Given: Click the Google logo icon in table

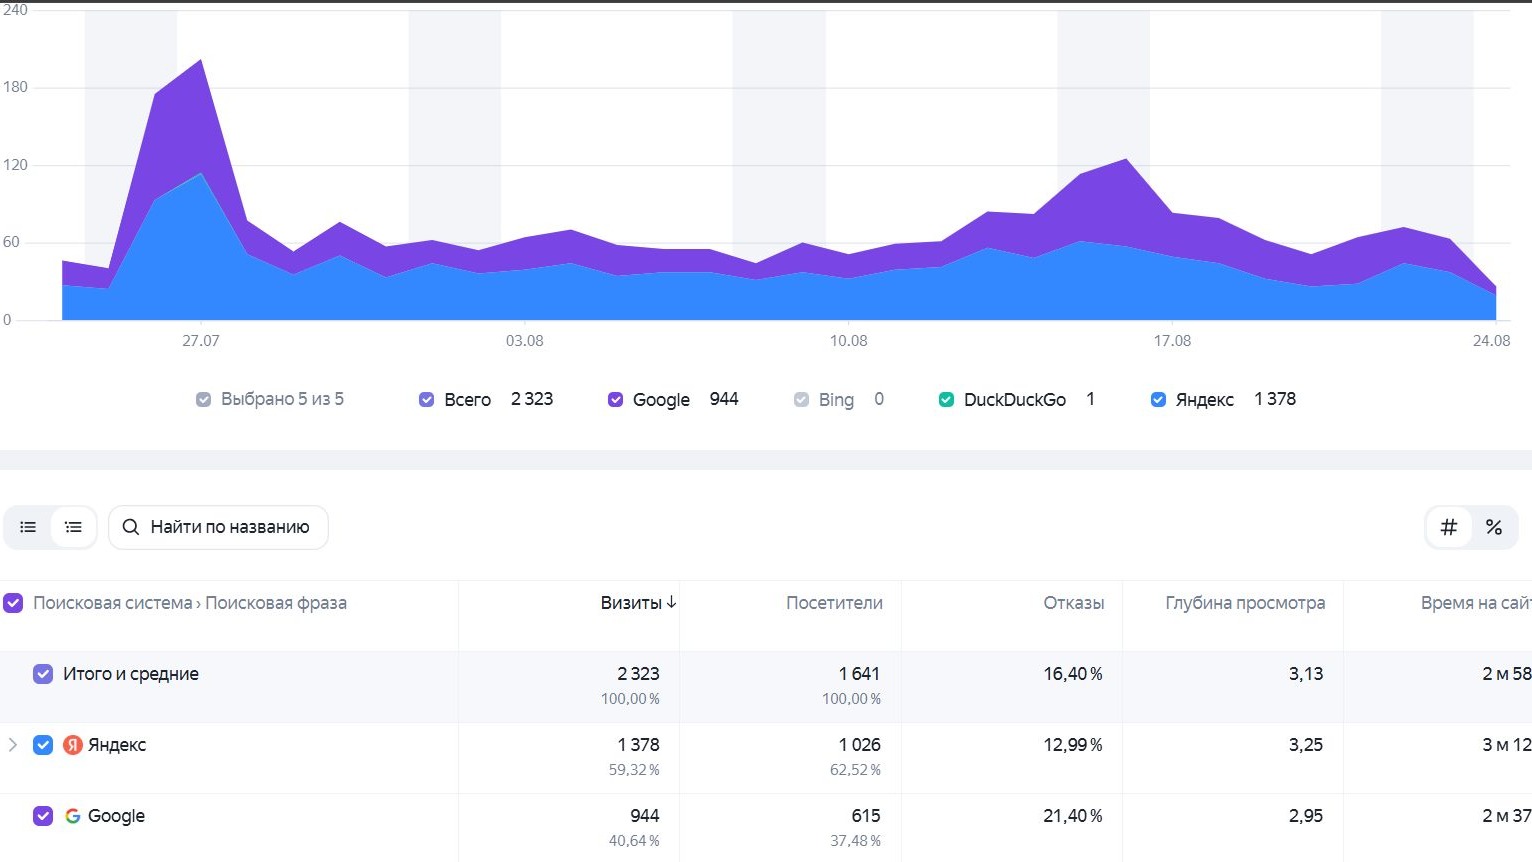Looking at the screenshot, I should pos(73,816).
